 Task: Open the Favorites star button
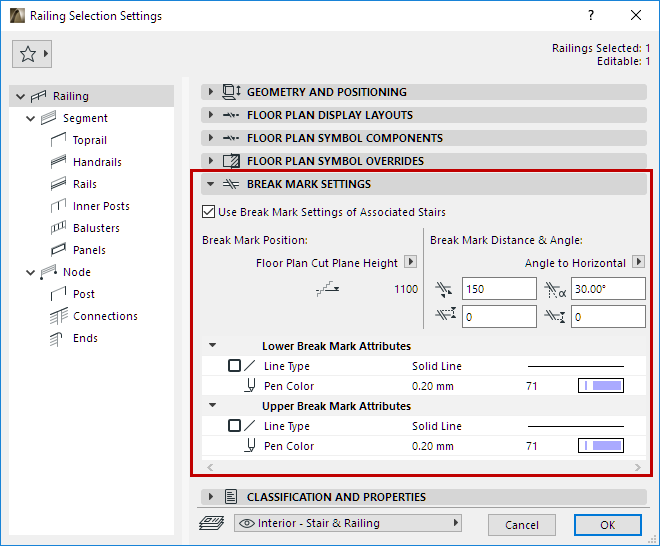32,54
